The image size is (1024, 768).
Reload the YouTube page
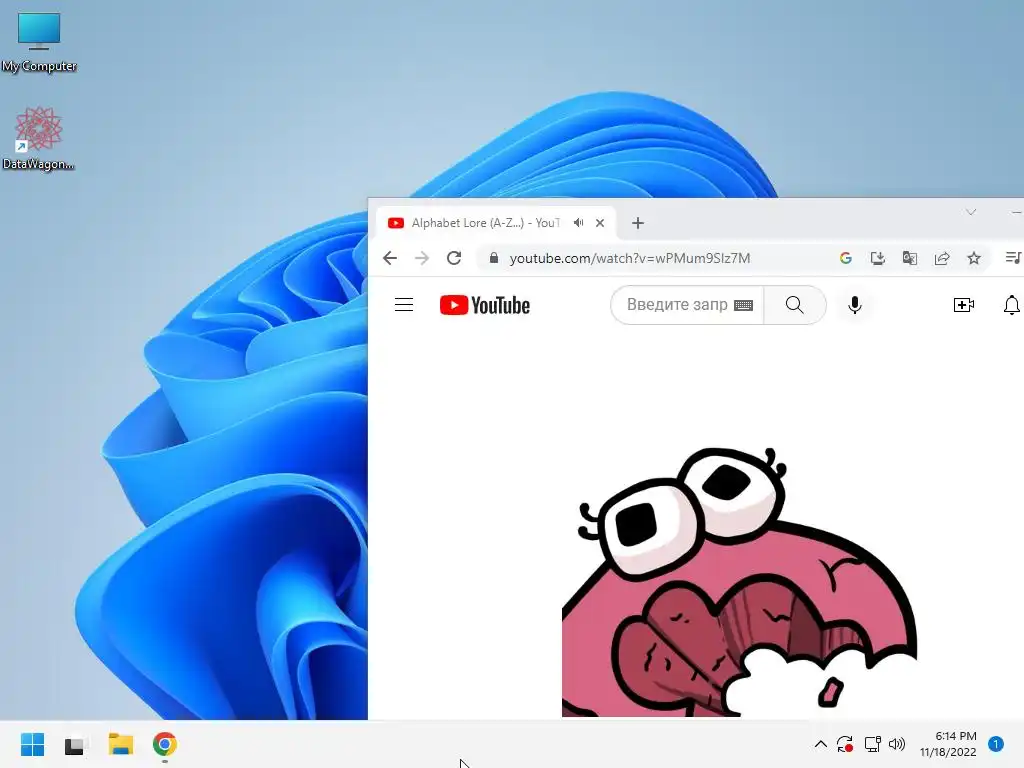454,258
